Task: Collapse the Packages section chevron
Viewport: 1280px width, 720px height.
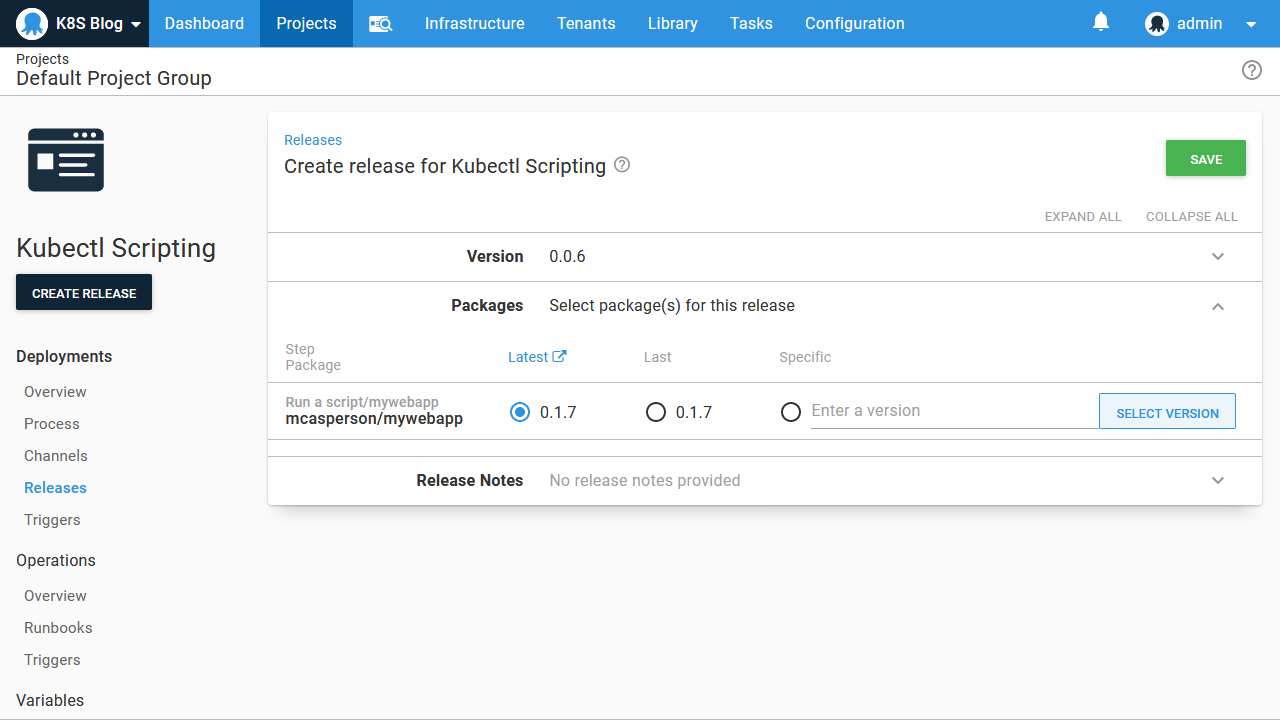Action: point(1217,306)
